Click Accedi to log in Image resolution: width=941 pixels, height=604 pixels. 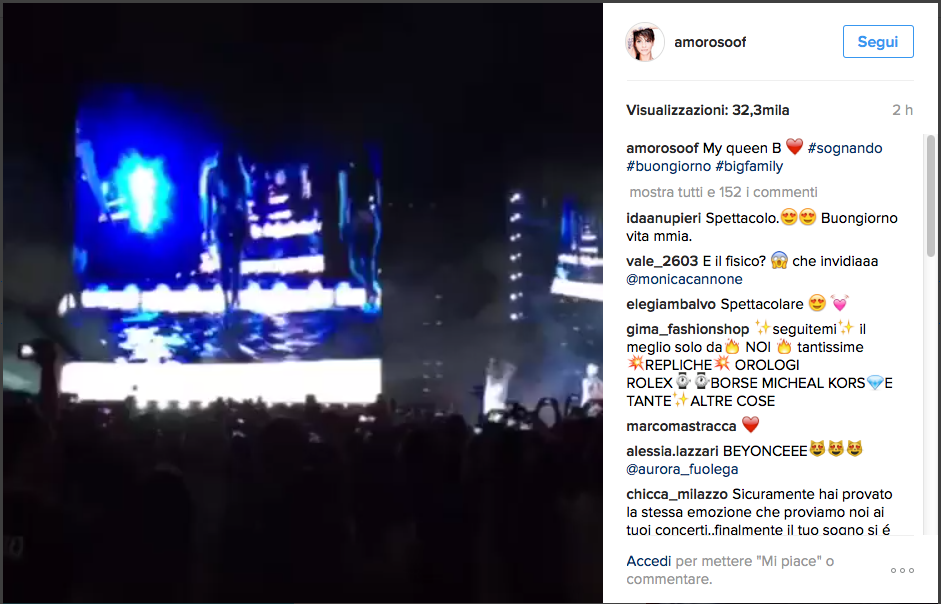click(649, 561)
